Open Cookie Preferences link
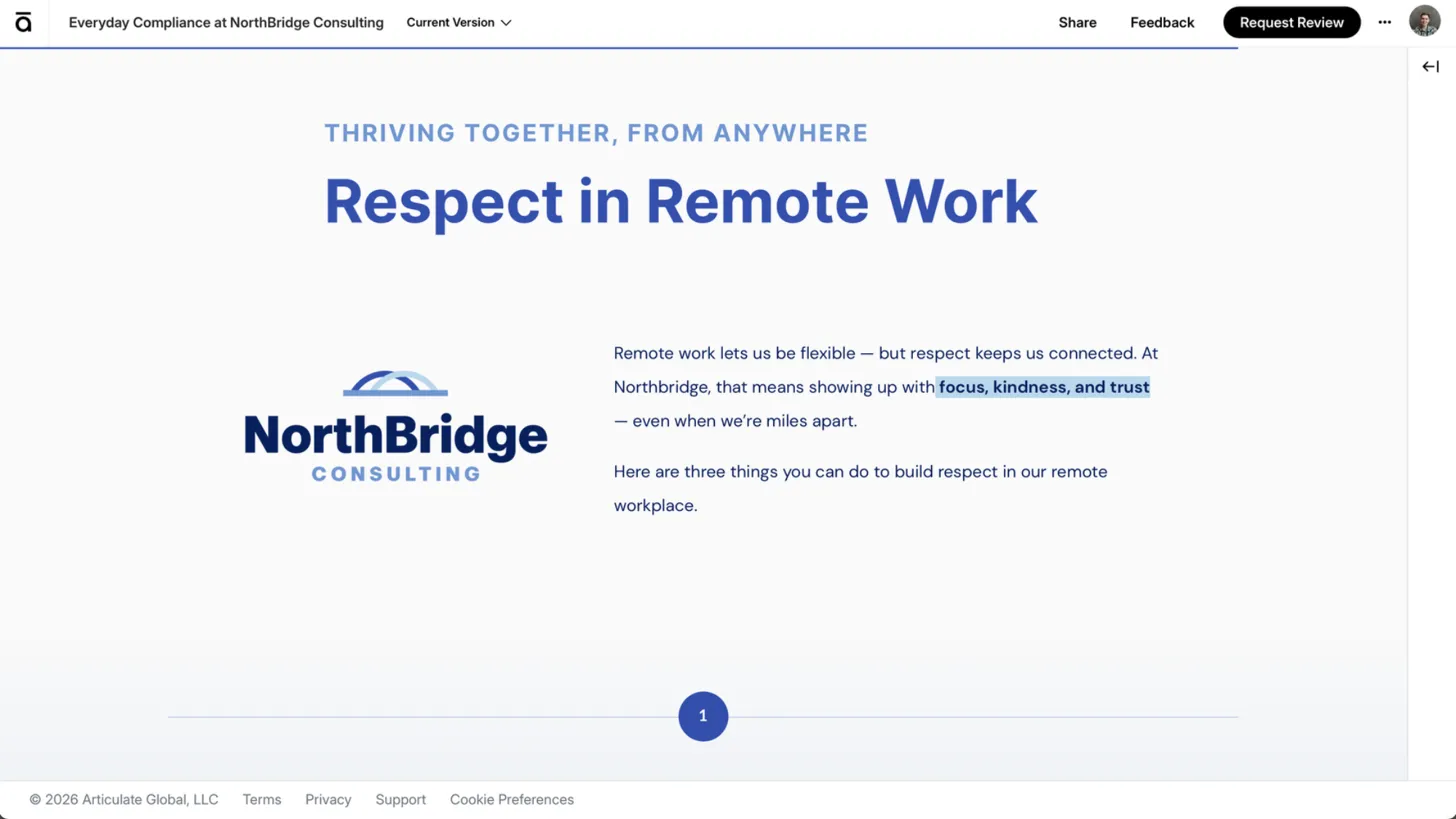This screenshot has height=819, width=1456. coord(512,800)
